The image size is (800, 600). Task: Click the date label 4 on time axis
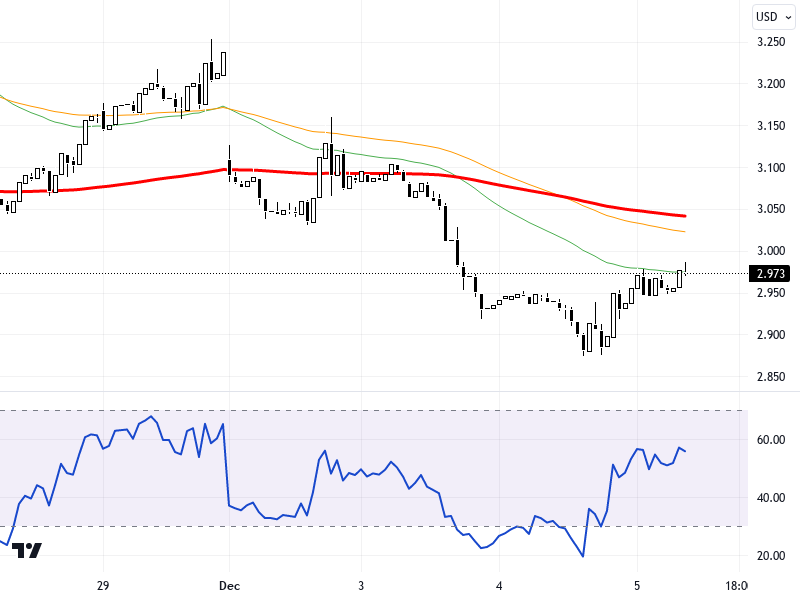(x=499, y=585)
